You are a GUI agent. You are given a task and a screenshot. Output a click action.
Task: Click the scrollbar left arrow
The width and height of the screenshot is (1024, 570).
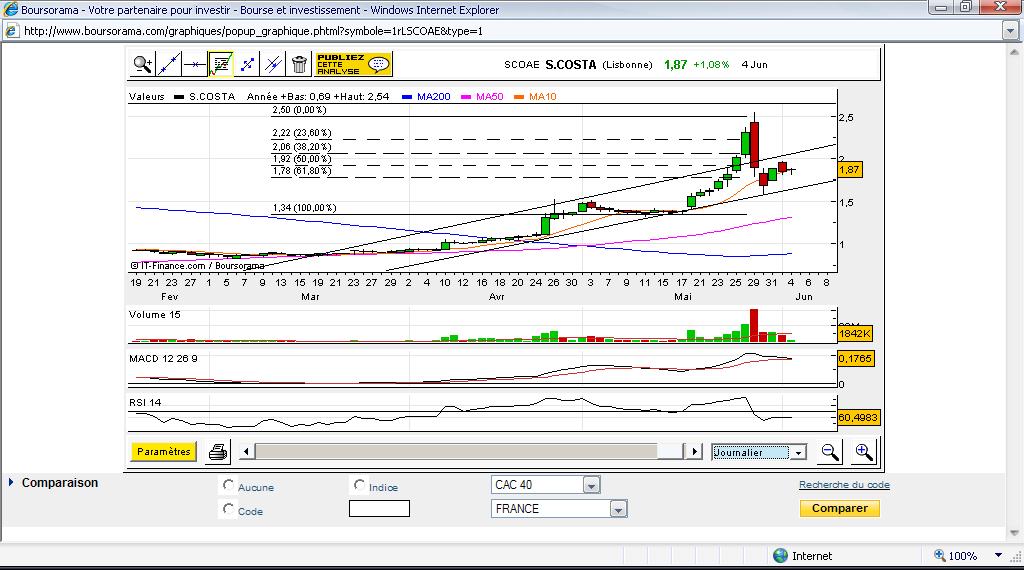246,451
